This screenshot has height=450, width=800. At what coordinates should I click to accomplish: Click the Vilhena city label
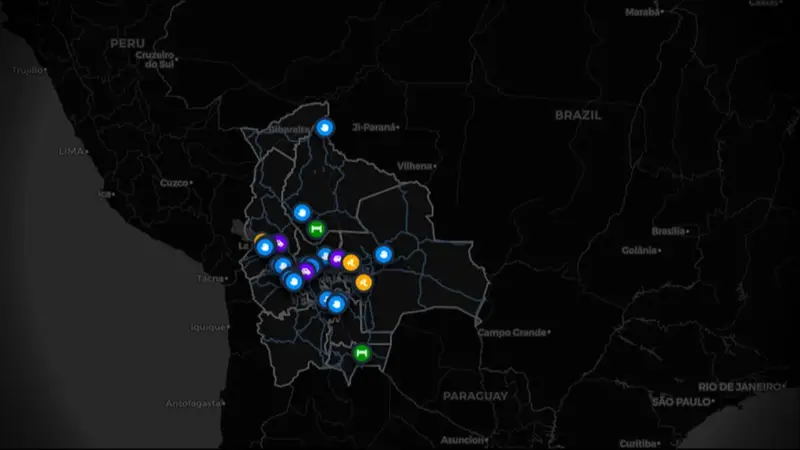(x=415, y=165)
